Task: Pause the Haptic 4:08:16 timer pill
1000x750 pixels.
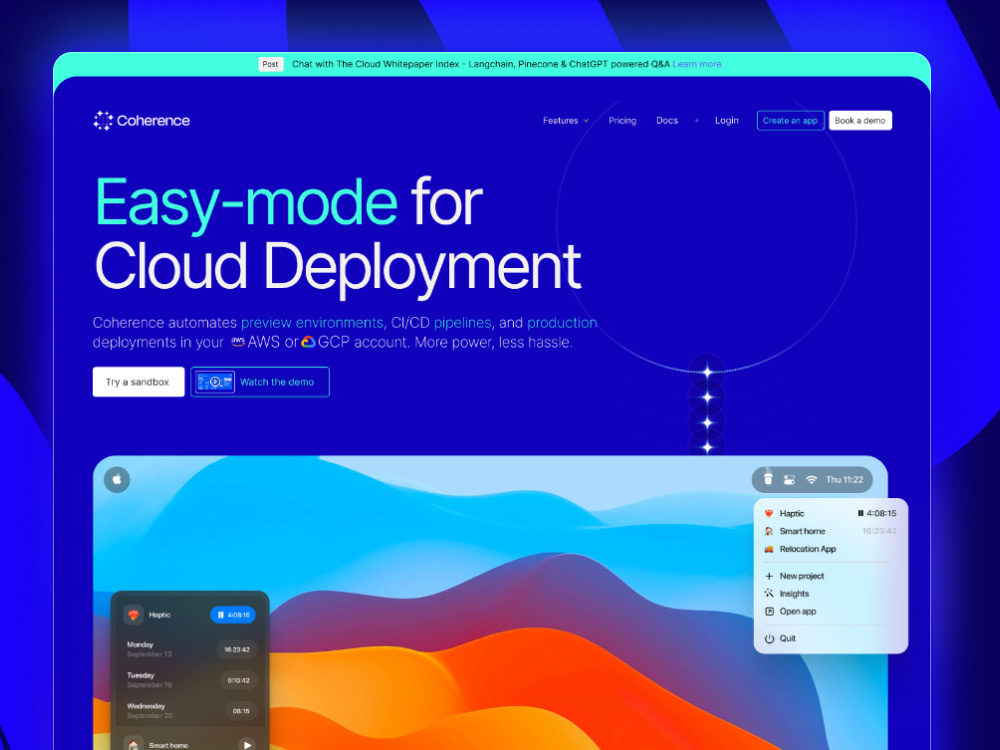Action: point(233,615)
